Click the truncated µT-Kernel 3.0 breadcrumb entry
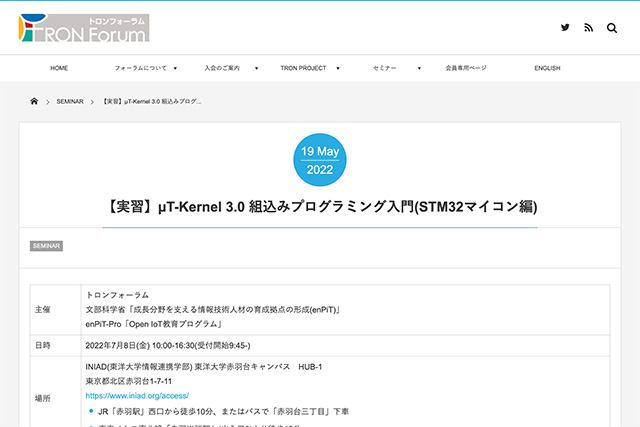 (151, 101)
